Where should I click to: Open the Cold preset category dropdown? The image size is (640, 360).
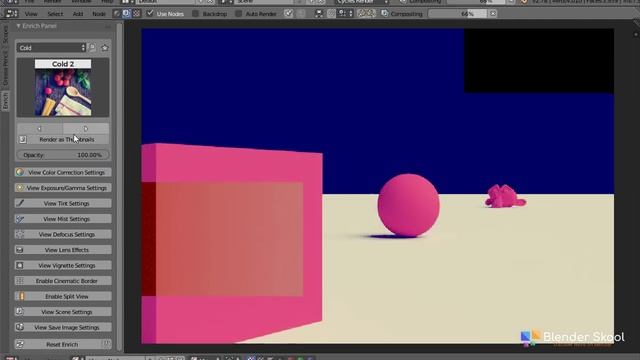pos(51,48)
